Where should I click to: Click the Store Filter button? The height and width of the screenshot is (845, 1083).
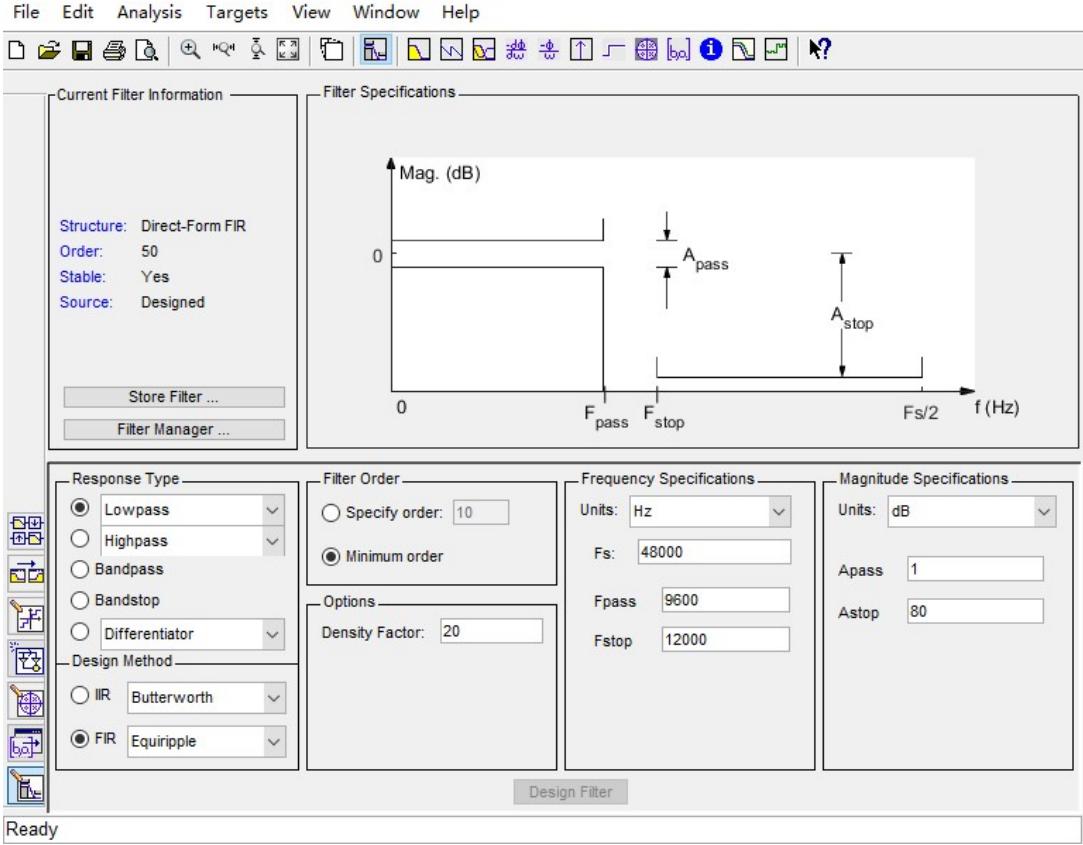pos(174,397)
